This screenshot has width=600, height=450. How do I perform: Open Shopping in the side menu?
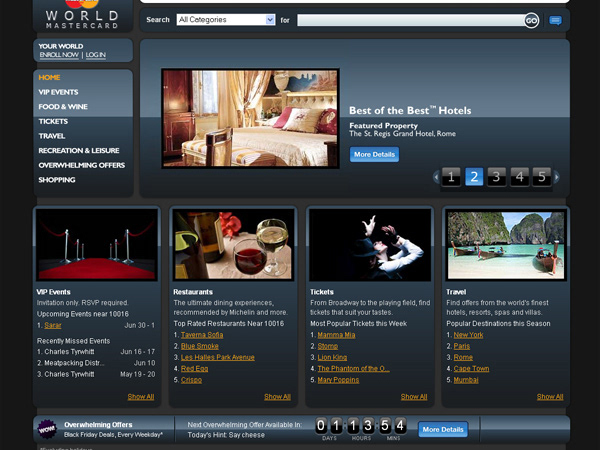57,179
